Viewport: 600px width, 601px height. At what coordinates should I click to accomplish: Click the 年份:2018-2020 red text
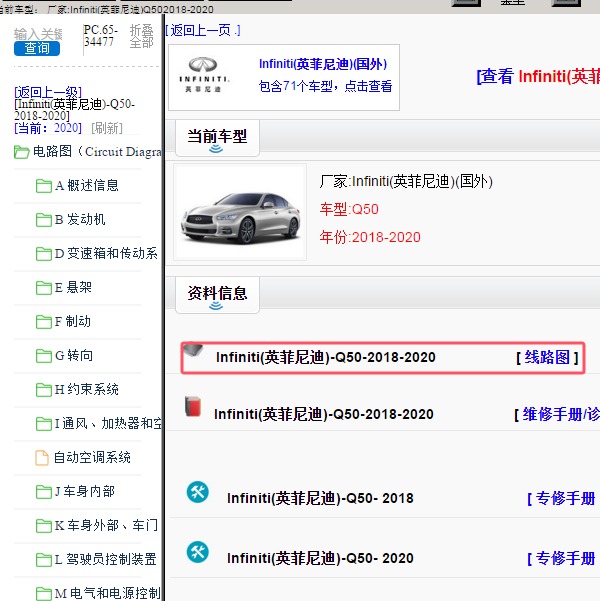pyautogui.click(x=370, y=237)
